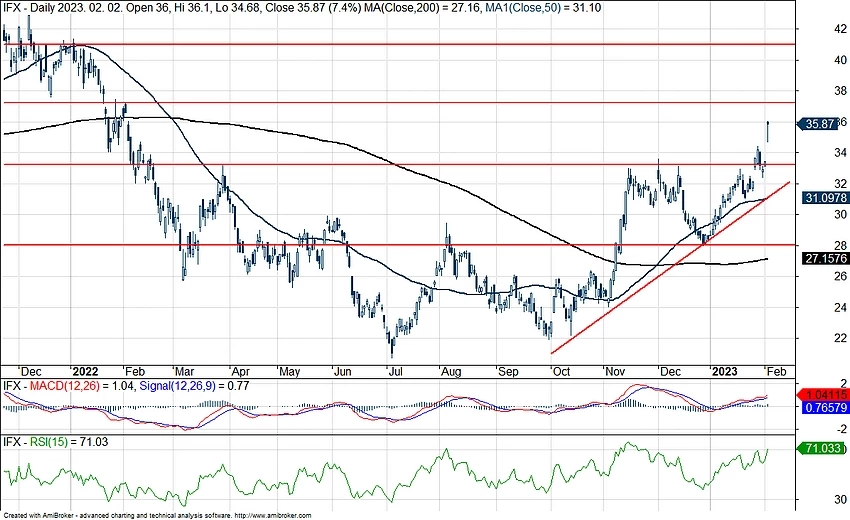
Task: Click the 2023 year label on time axis
Action: pyautogui.click(x=724, y=371)
